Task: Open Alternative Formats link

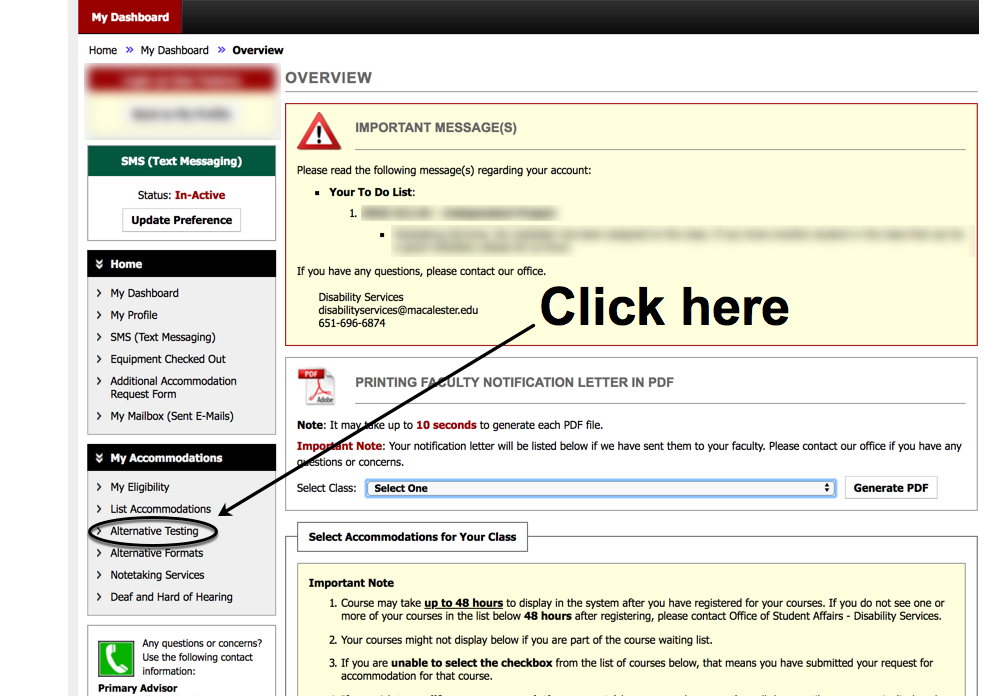Action: tap(157, 553)
